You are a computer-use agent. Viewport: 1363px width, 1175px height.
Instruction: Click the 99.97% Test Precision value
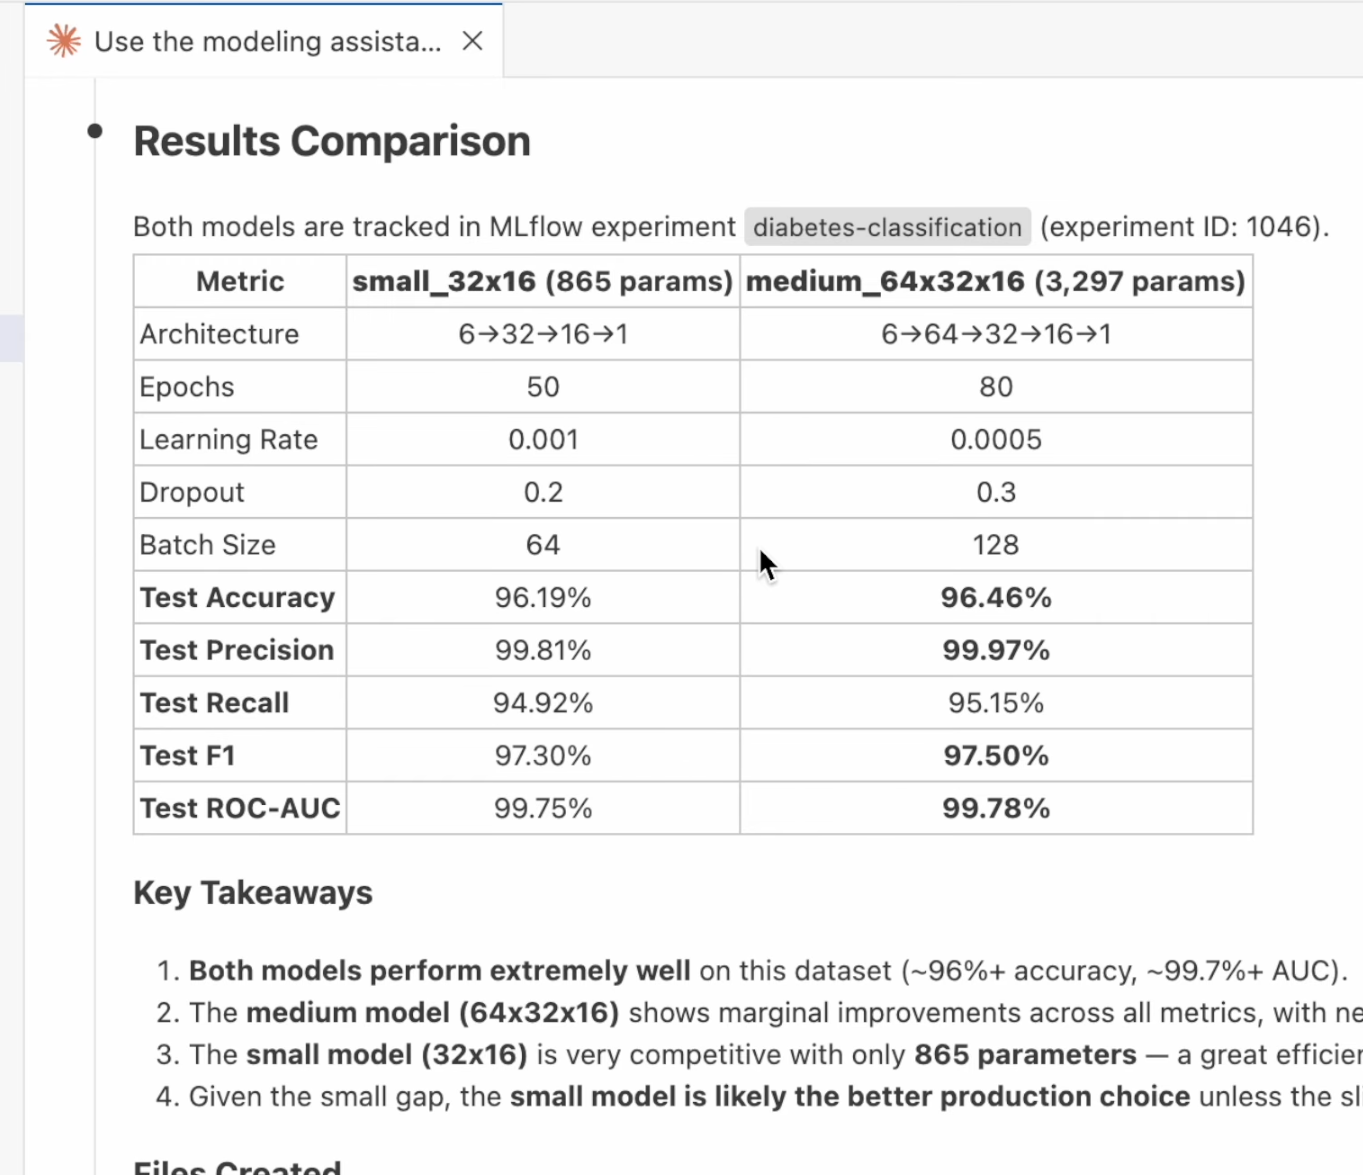tap(995, 651)
